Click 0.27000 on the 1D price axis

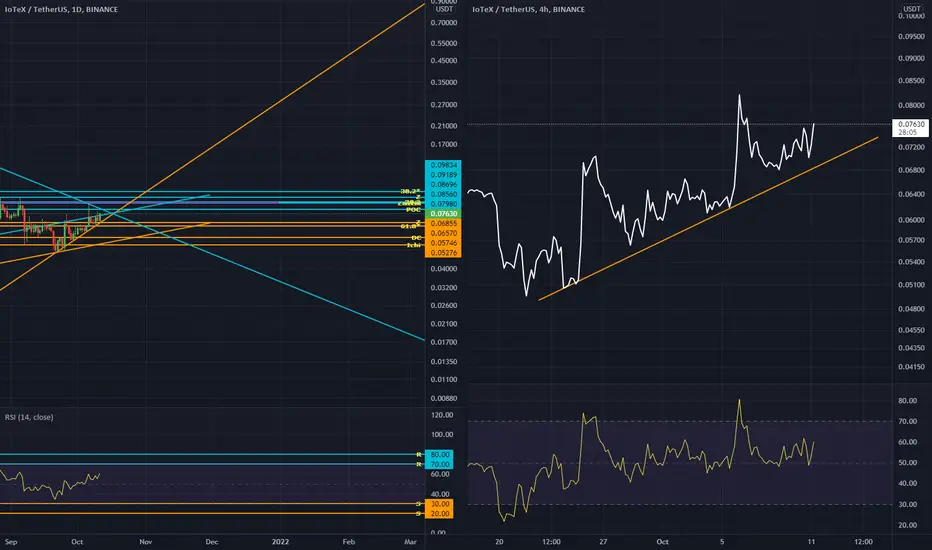point(444,105)
